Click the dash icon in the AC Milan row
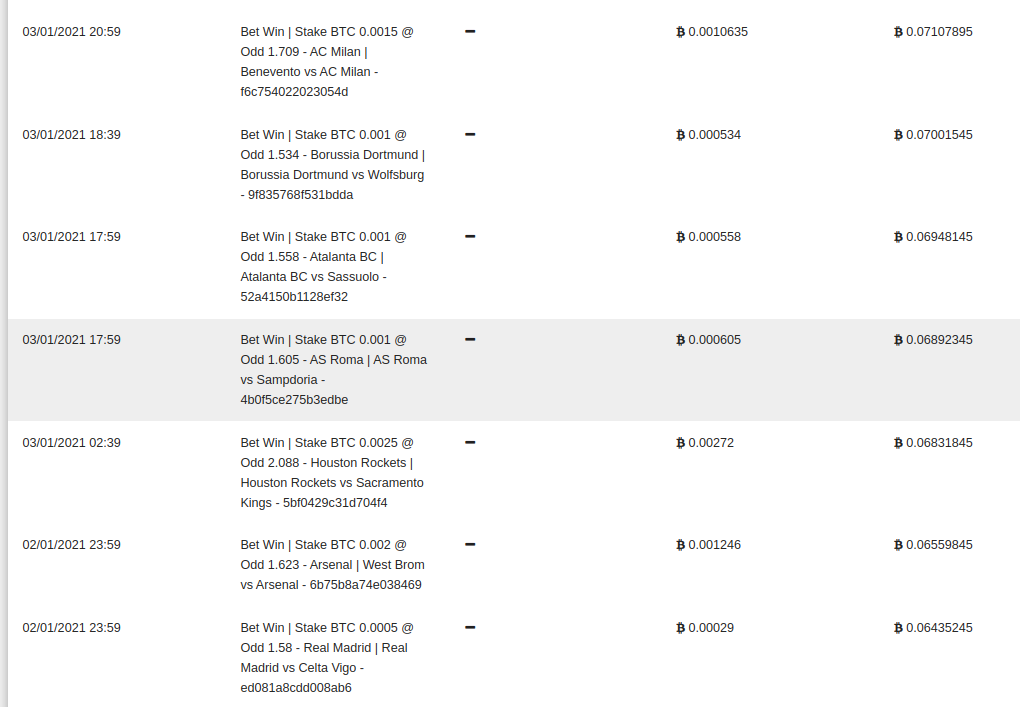 (470, 31)
